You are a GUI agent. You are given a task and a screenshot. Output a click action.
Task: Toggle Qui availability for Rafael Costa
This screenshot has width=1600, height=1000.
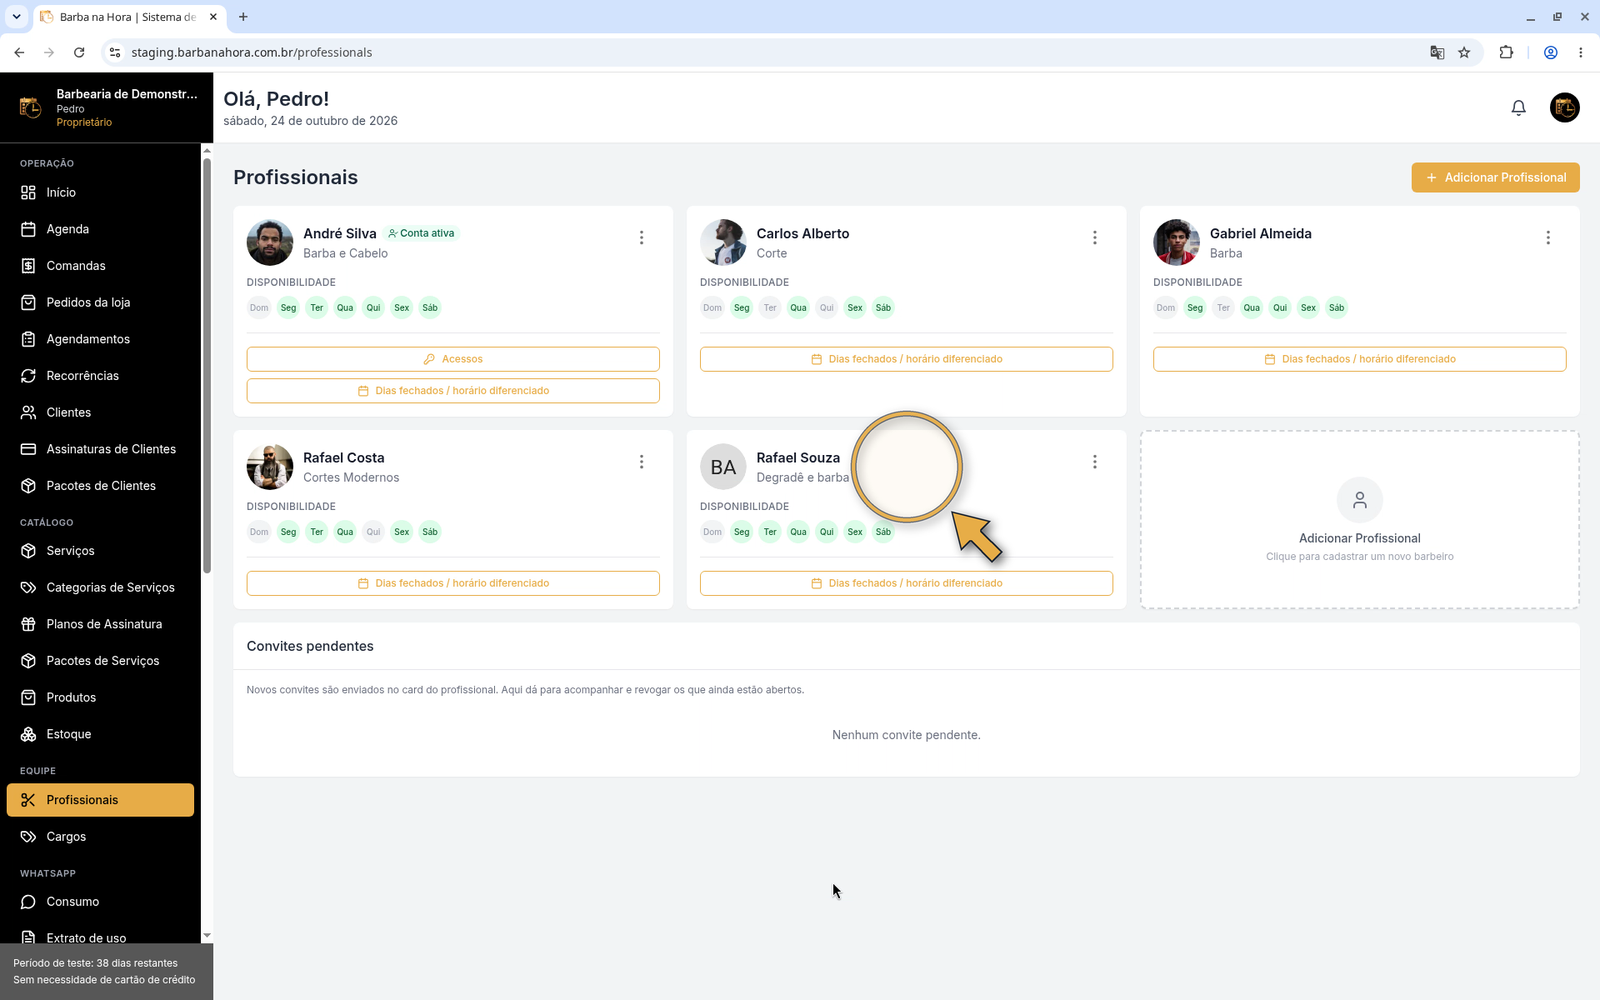tap(373, 532)
